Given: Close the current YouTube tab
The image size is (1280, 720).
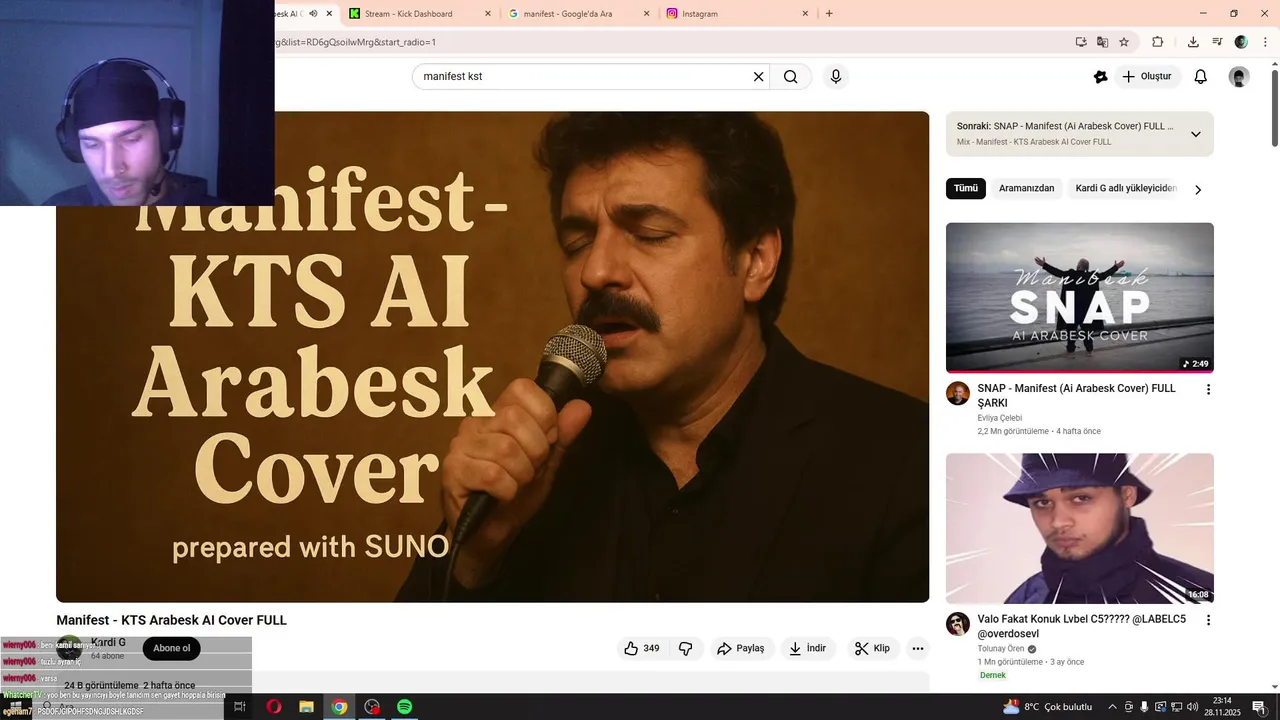Looking at the screenshot, I should coord(329,13).
